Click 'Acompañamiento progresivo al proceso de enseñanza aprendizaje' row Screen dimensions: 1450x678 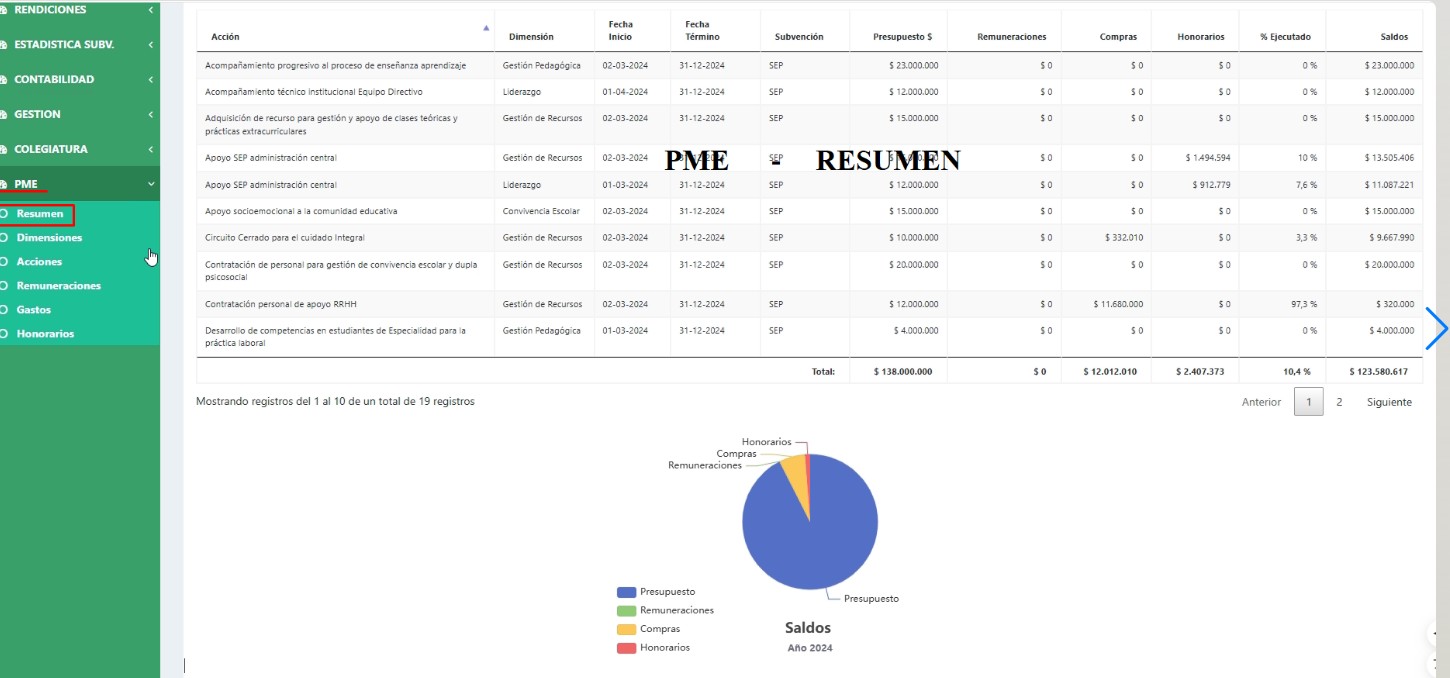coord(809,65)
